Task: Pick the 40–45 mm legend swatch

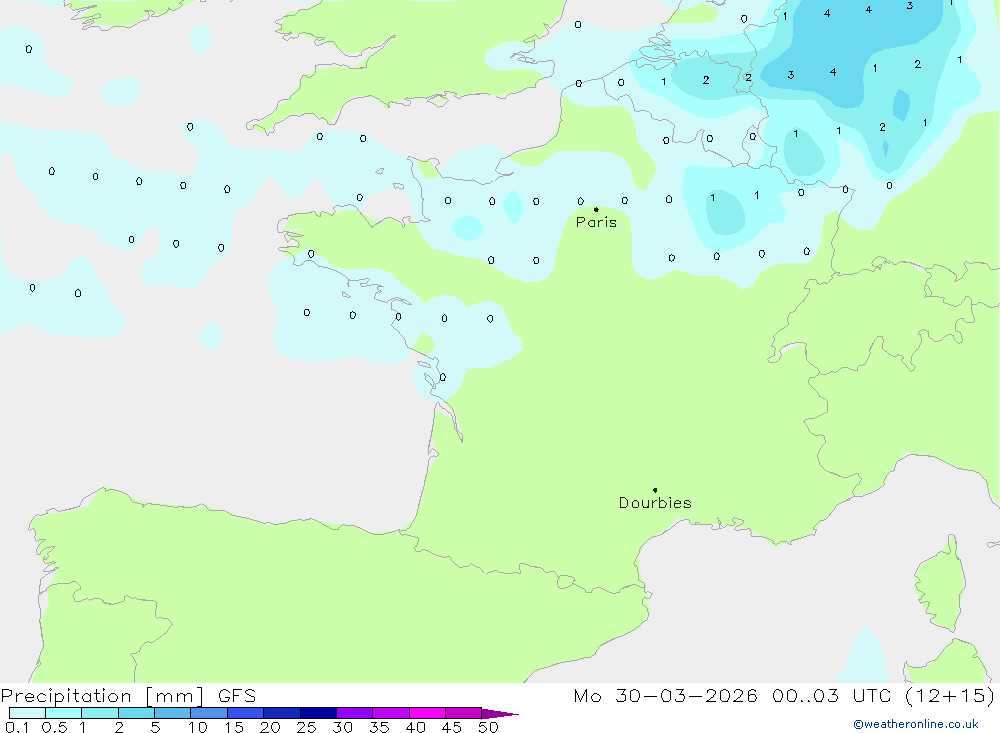Action: [427, 713]
